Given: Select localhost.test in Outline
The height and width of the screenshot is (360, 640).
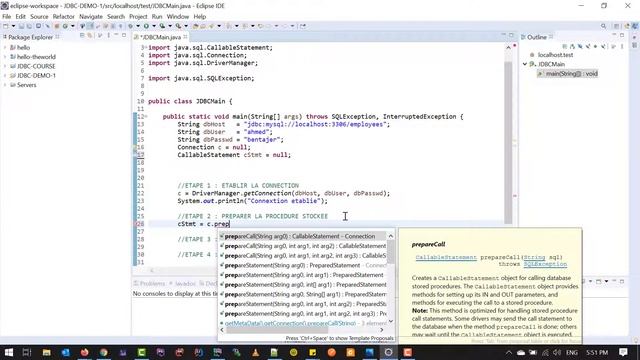Looking at the screenshot, I should pos(555,55).
